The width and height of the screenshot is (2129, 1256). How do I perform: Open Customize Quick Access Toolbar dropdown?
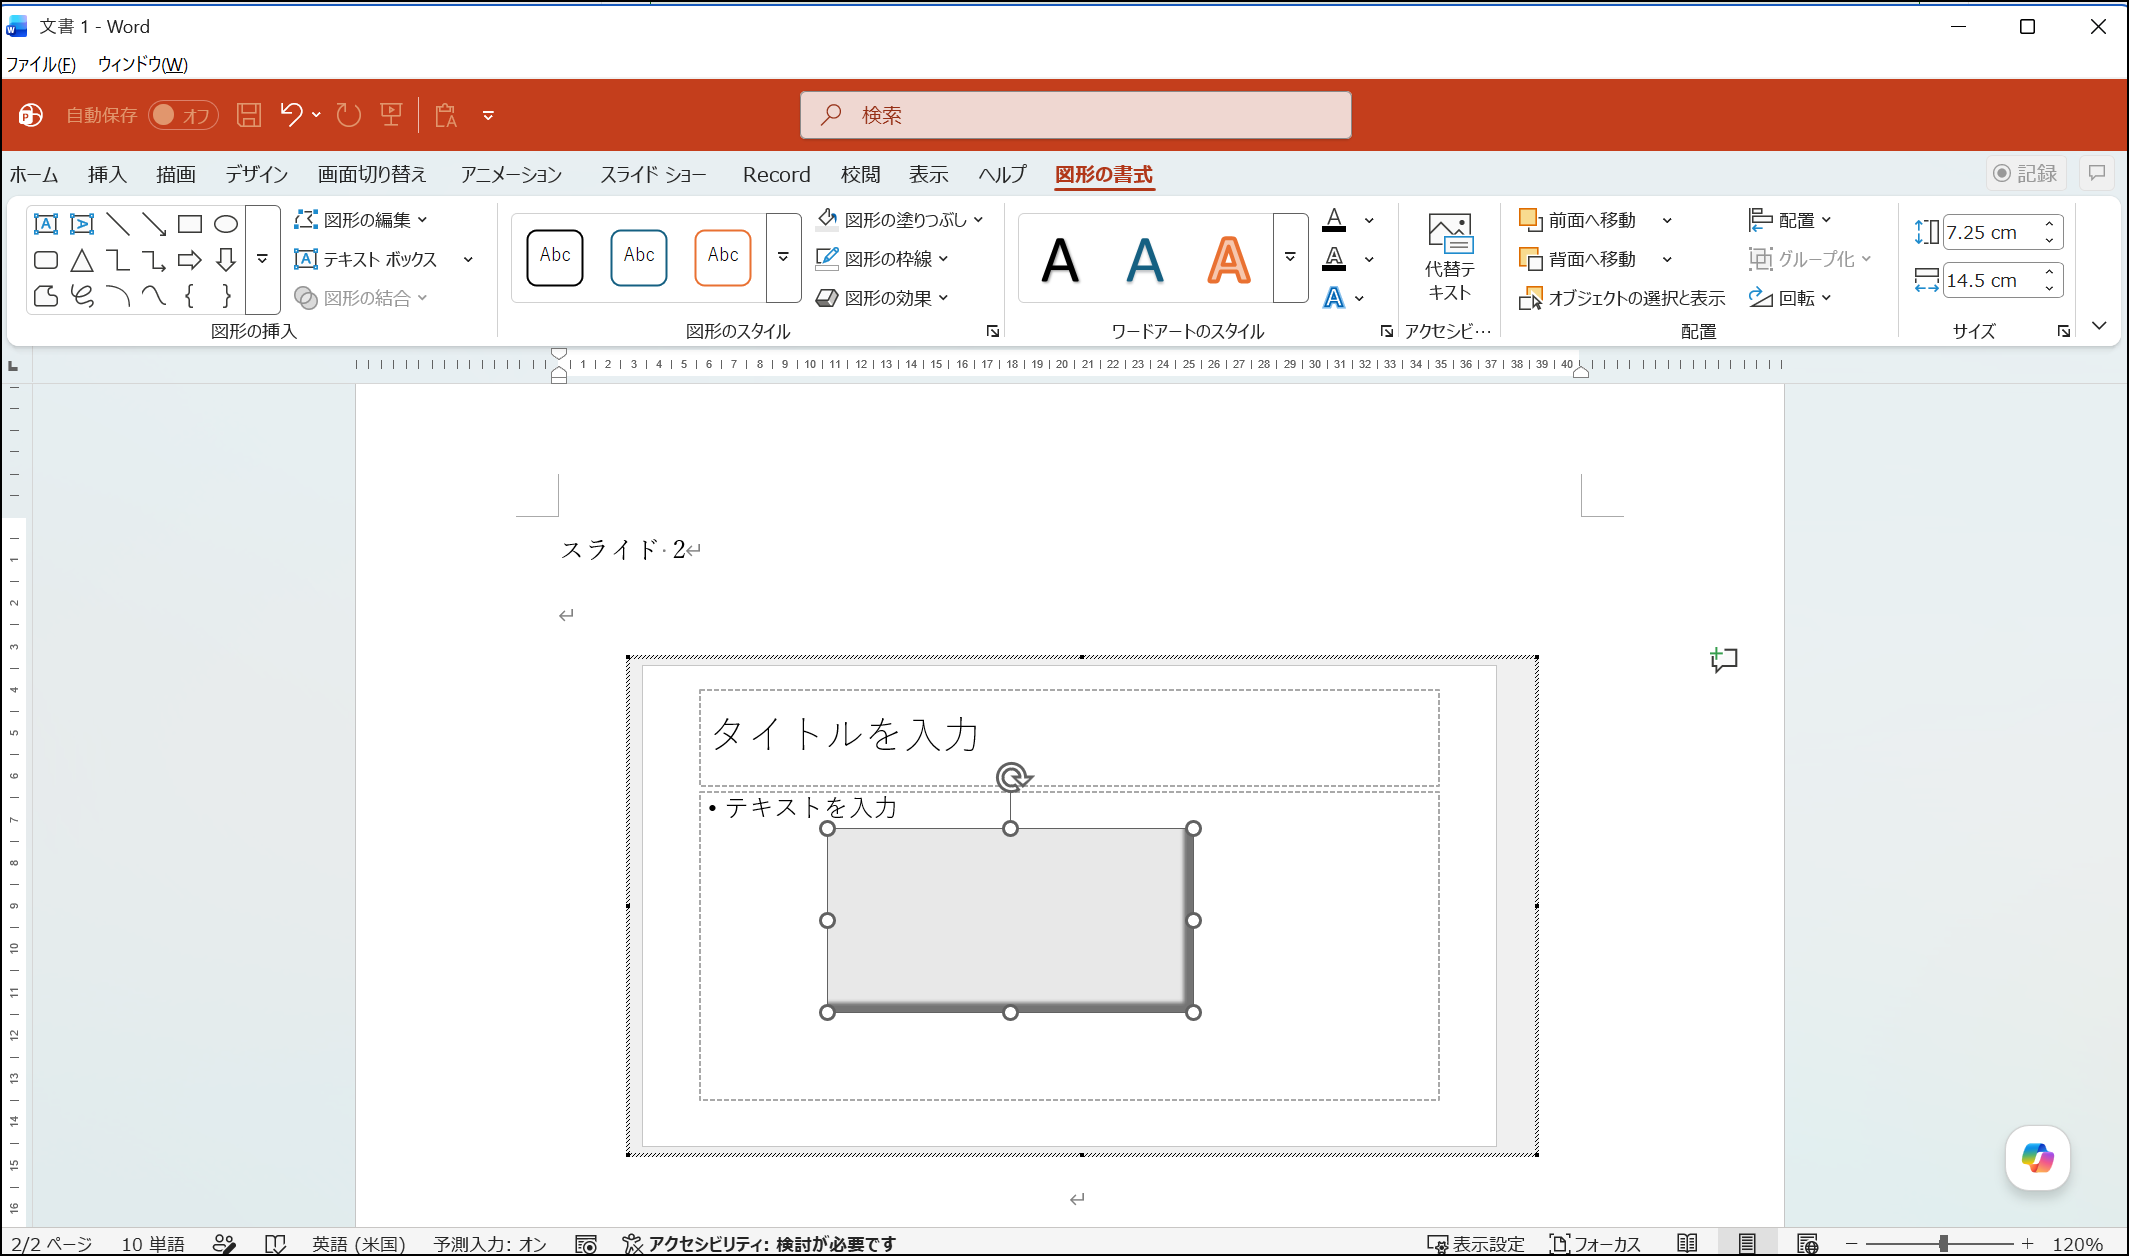coord(488,115)
